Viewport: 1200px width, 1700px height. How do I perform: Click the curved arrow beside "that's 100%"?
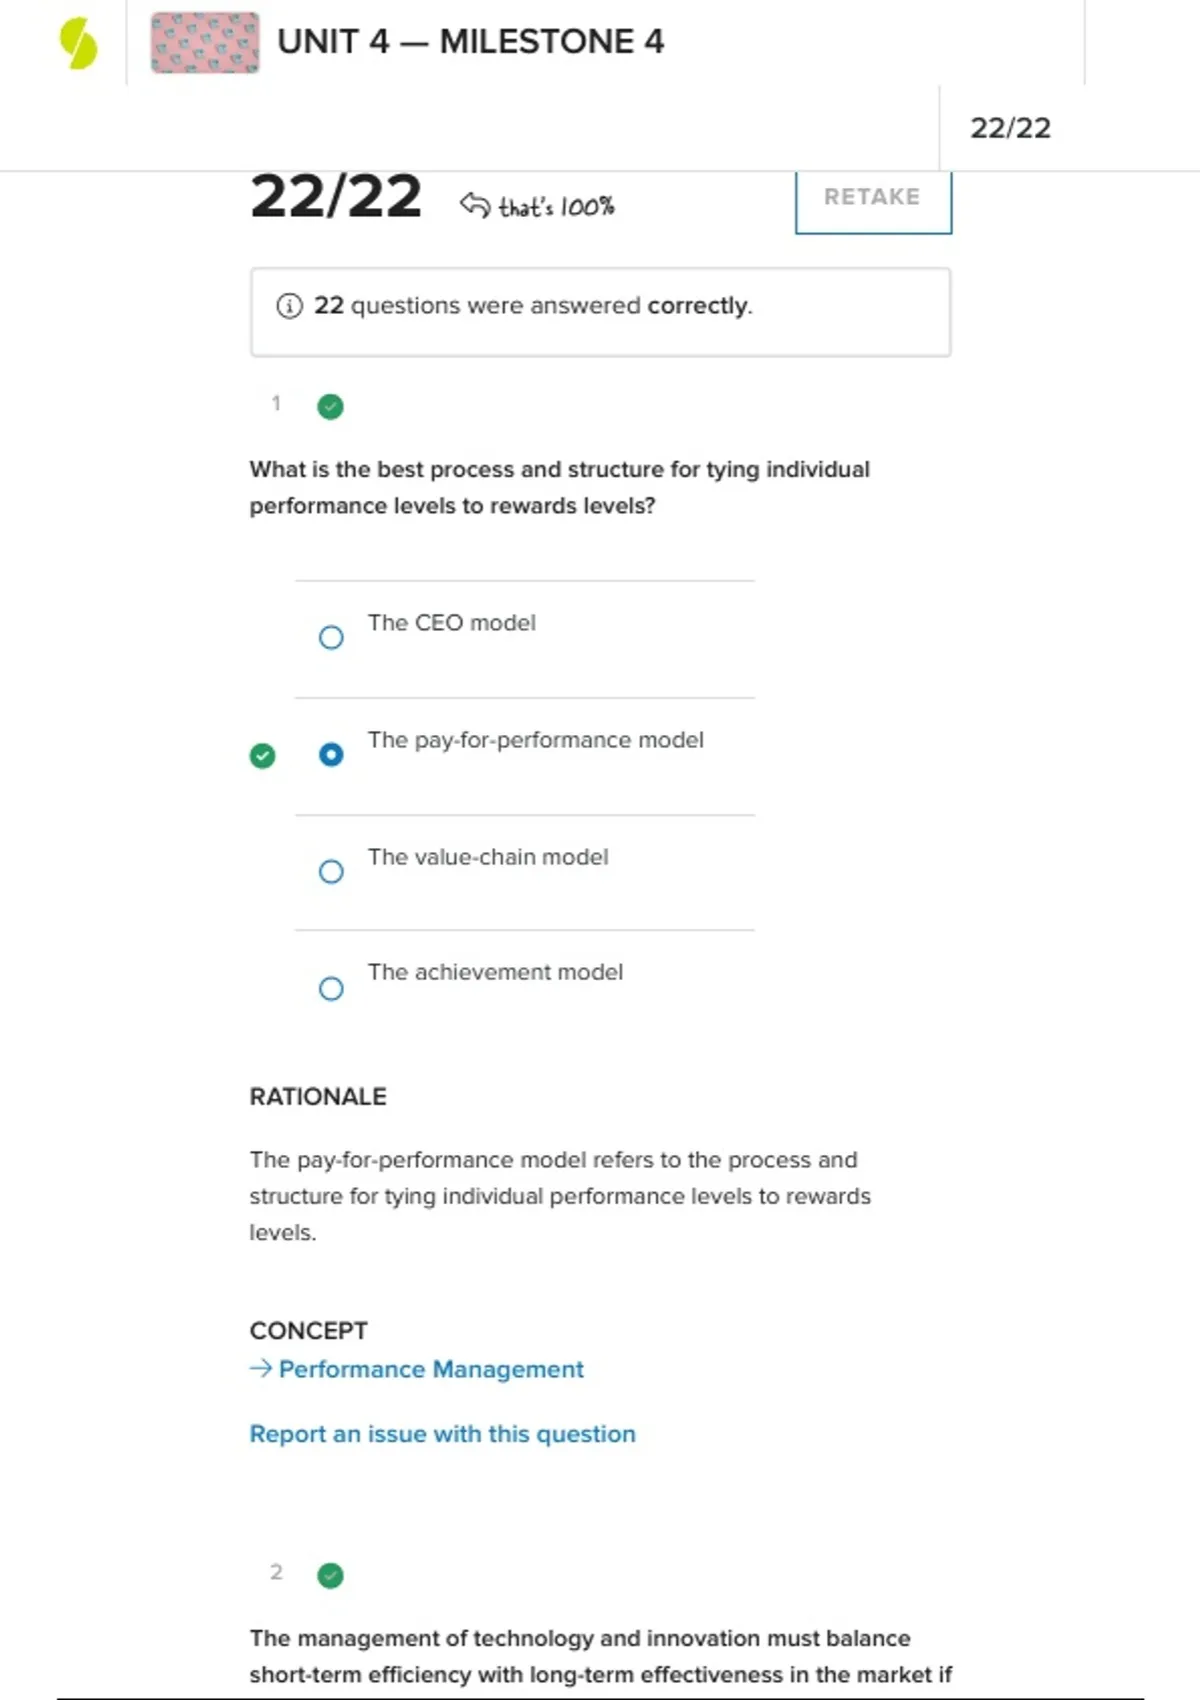pos(475,205)
